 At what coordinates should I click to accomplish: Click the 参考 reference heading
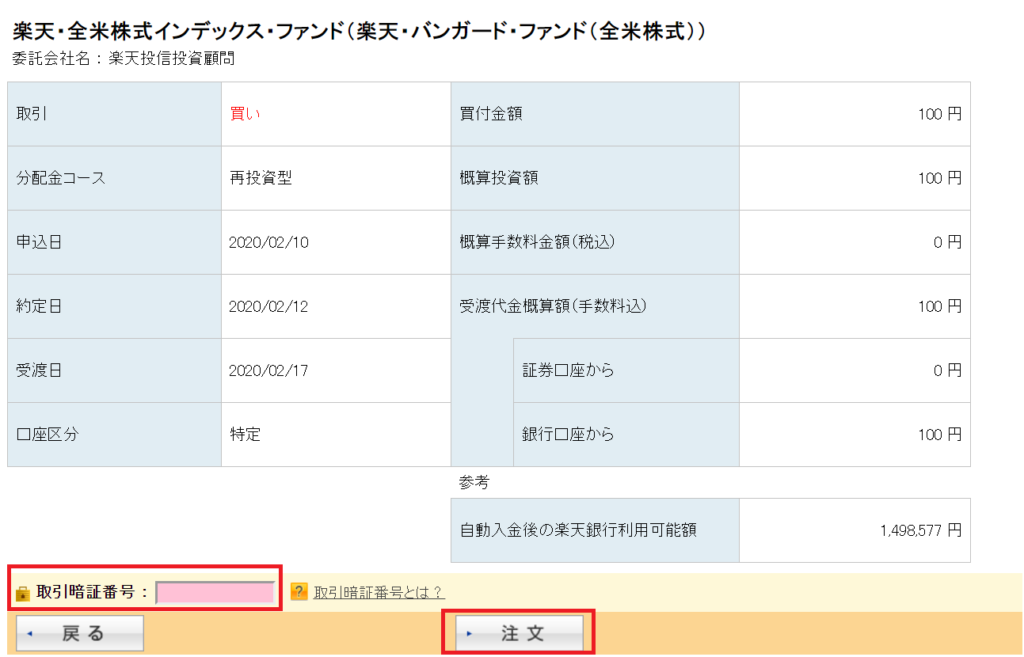(475, 483)
